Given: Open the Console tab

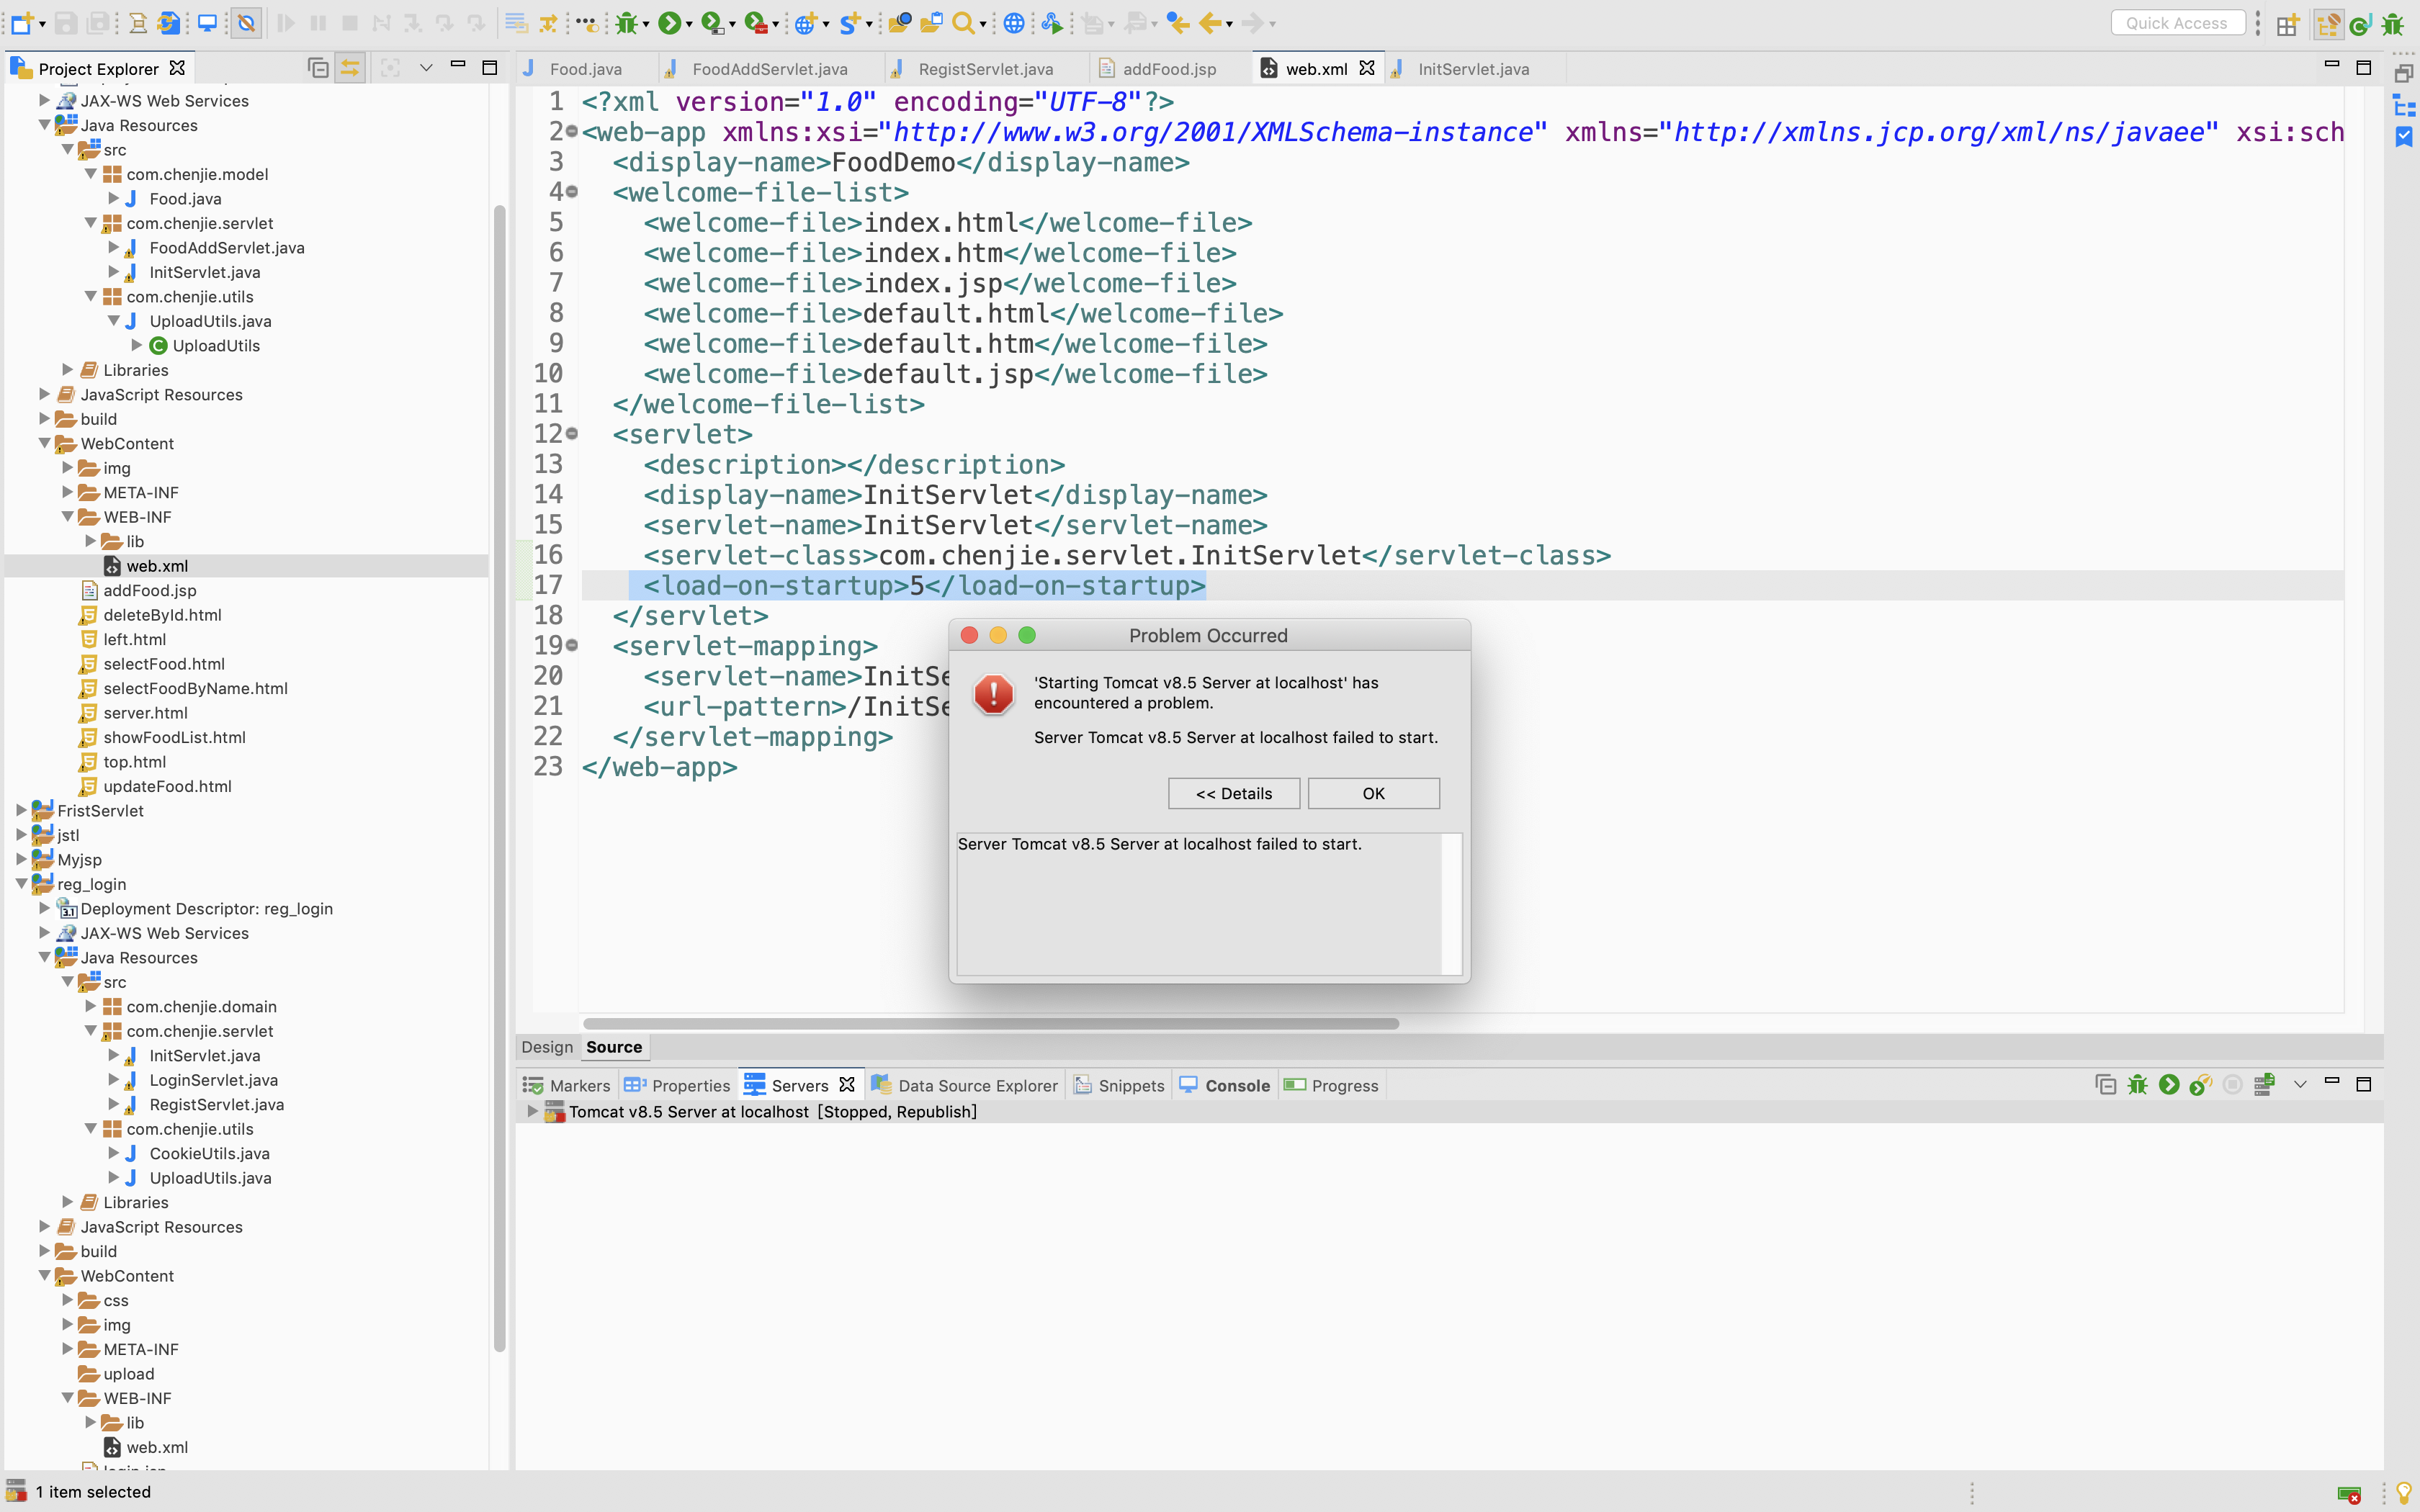Looking at the screenshot, I should click(x=1236, y=1085).
